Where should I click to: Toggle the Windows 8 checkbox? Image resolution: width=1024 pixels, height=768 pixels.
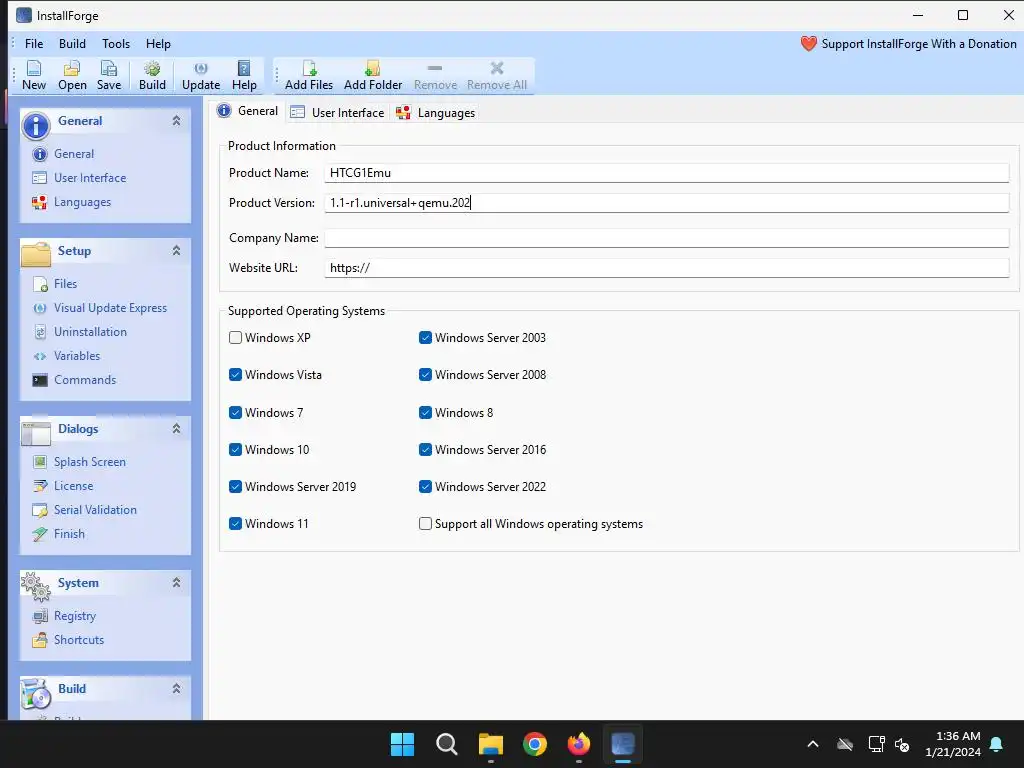pos(425,413)
